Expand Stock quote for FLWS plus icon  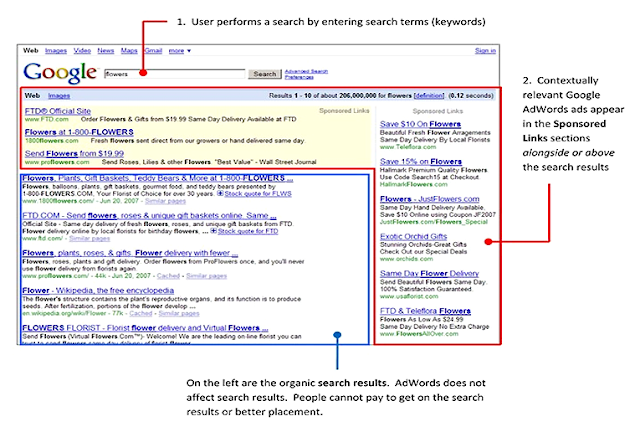pyautogui.click(x=220, y=194)
